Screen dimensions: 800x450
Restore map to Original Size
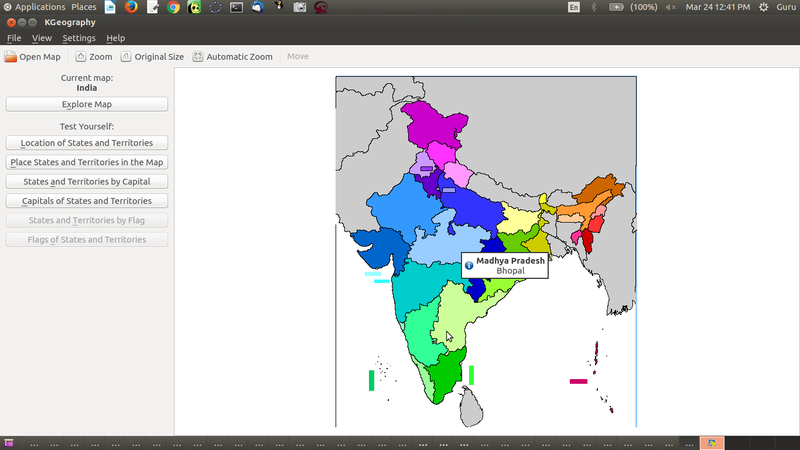(152, 57)
